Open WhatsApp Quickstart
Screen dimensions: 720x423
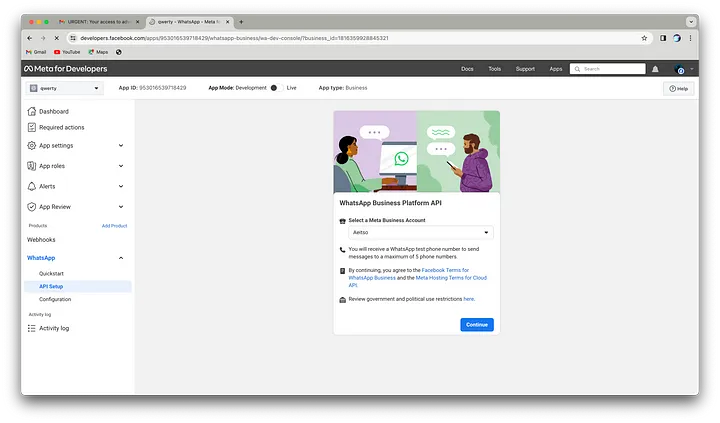point(51,274)
